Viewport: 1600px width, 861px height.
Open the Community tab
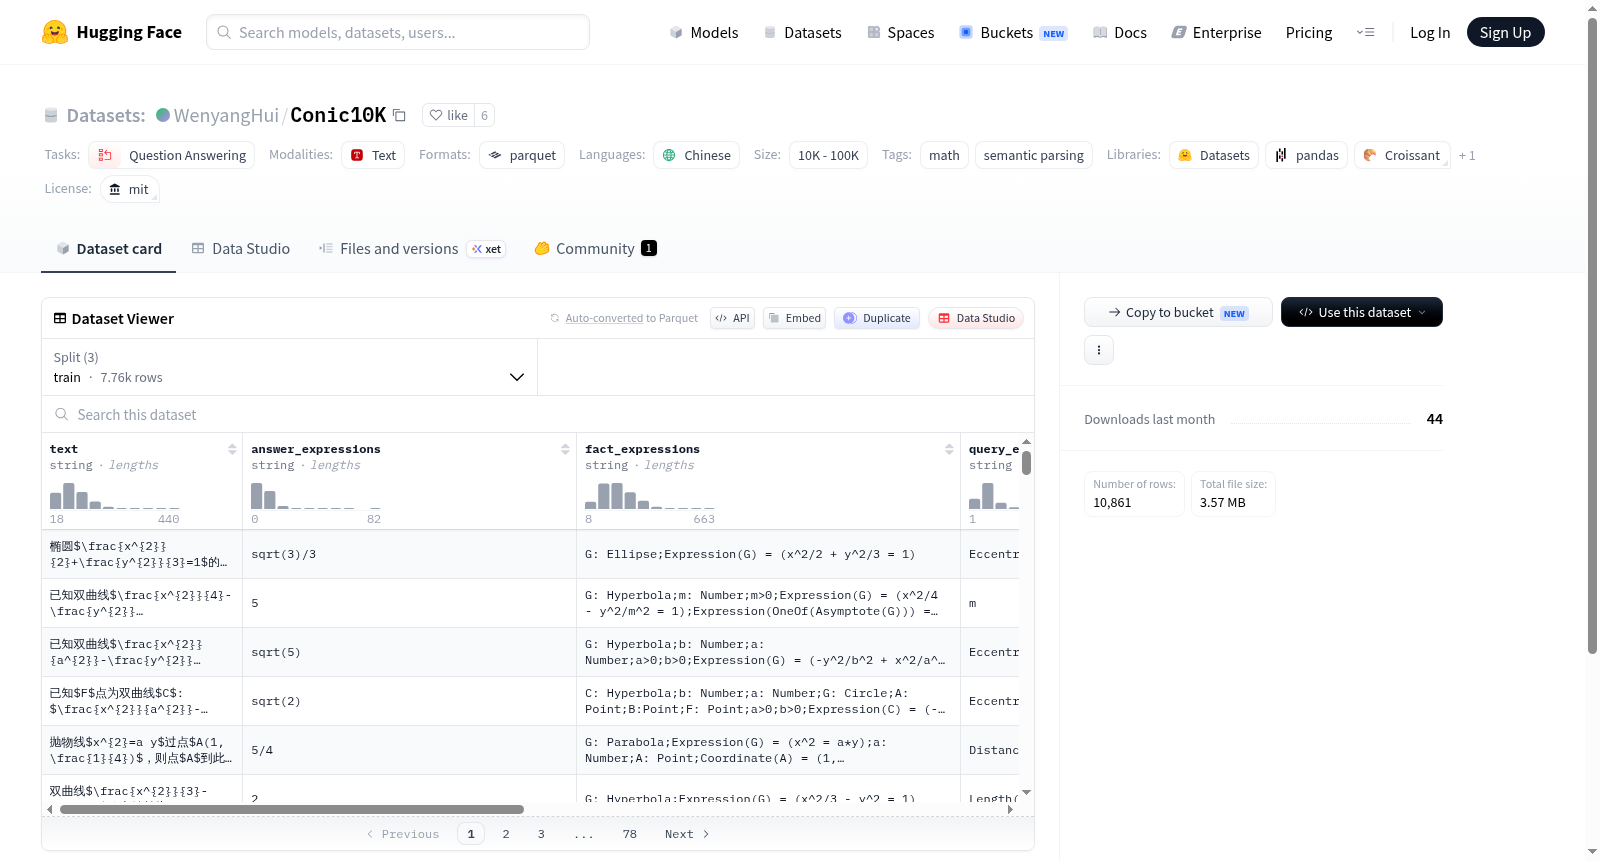(595, 249)
